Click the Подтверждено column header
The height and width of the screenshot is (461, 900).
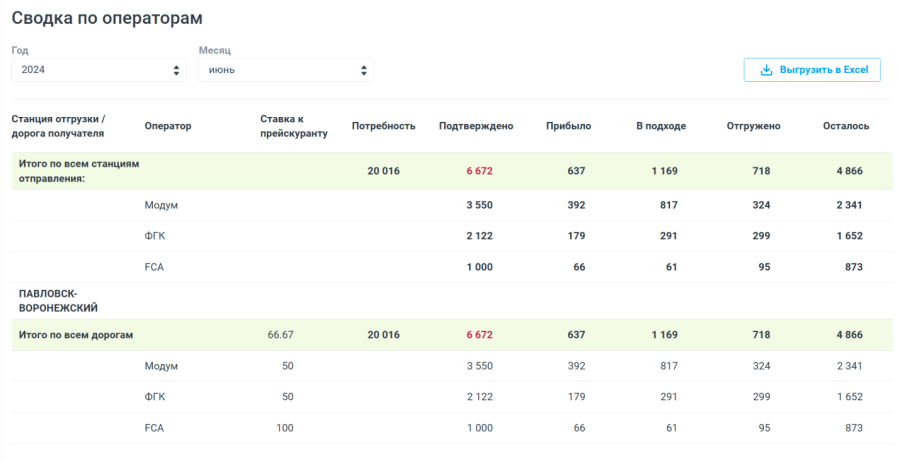[476, 126]
